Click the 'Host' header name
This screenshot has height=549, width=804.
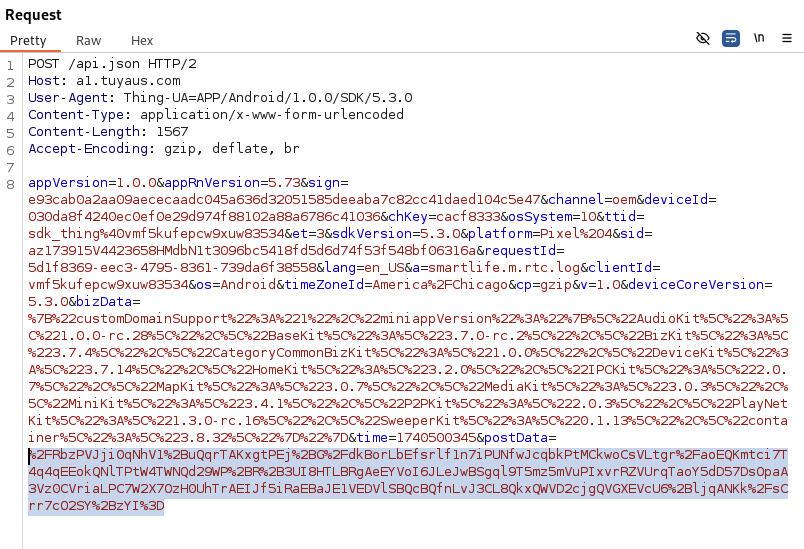44,80
